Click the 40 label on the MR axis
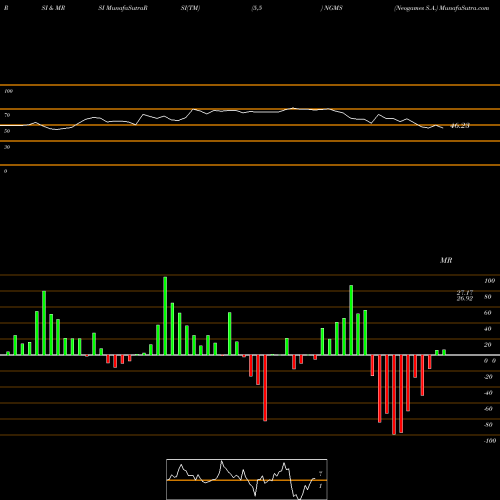 (x=488, y=329)
